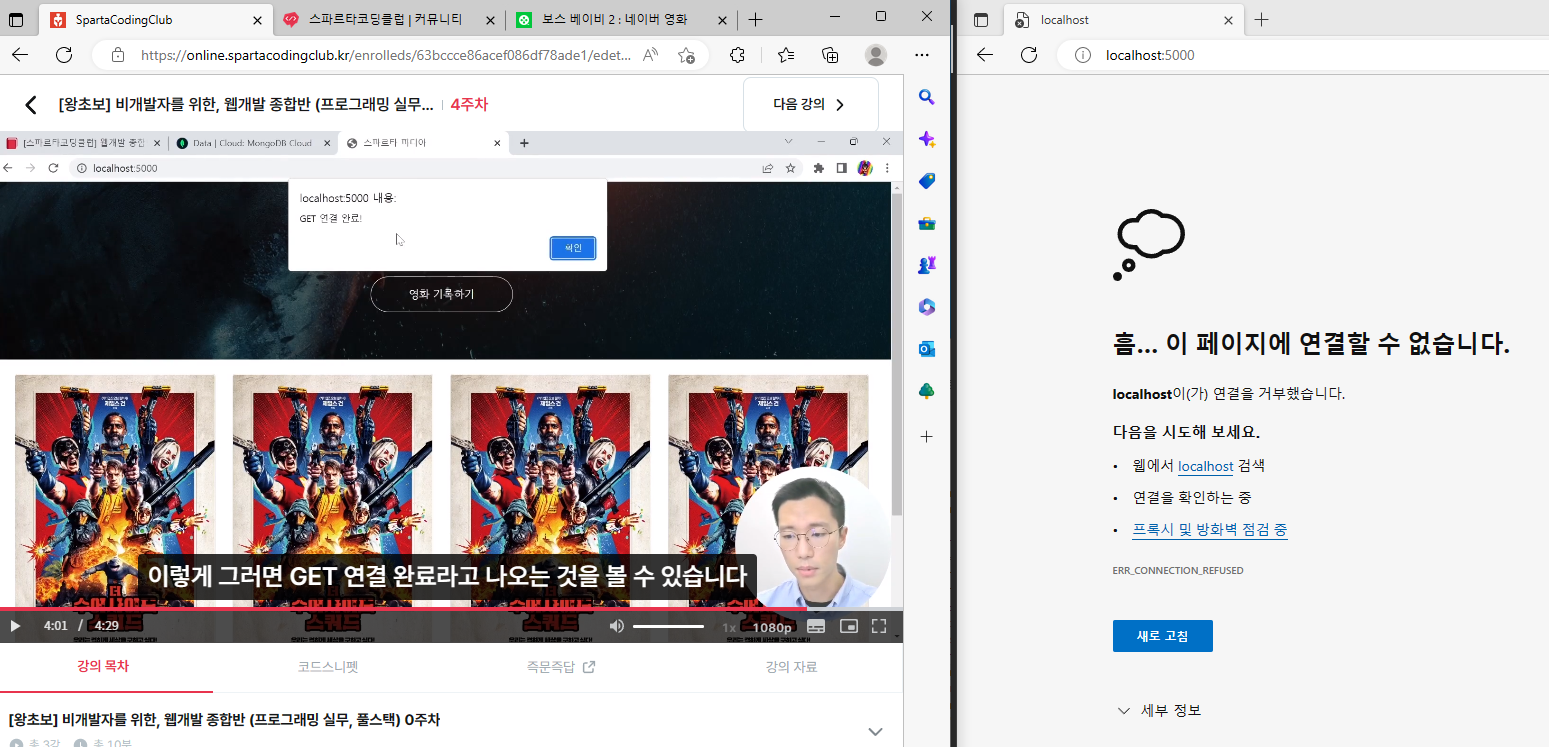Open tab actions menu in localhost window

click(980, 20)
